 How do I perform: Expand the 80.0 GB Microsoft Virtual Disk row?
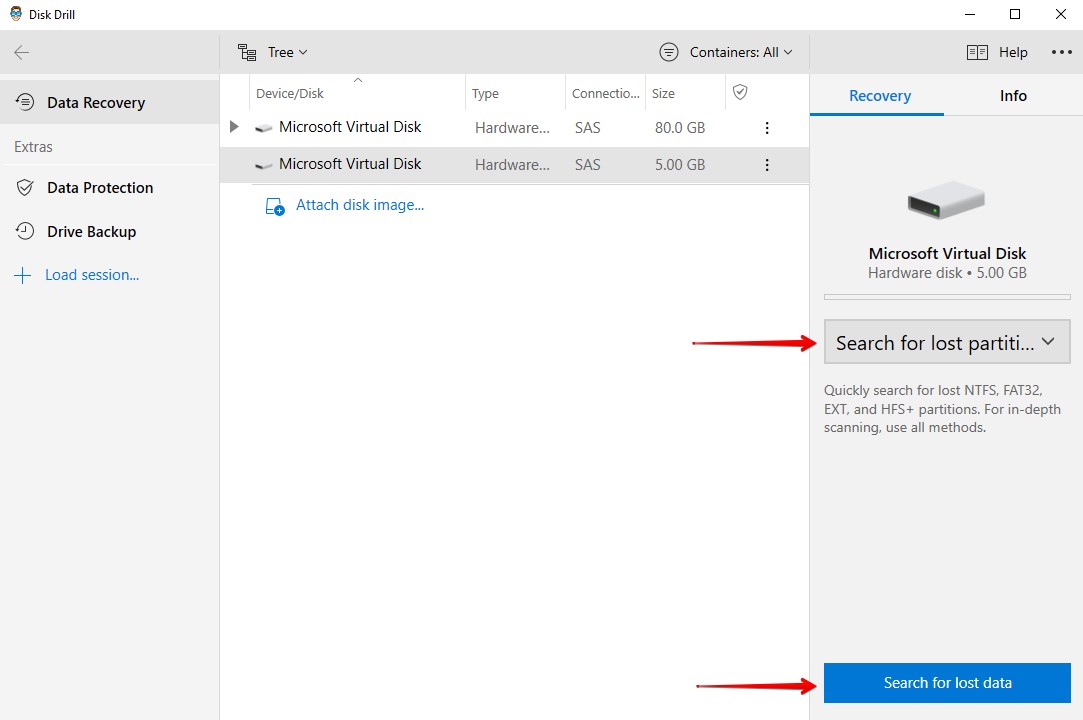click(234, 127)
